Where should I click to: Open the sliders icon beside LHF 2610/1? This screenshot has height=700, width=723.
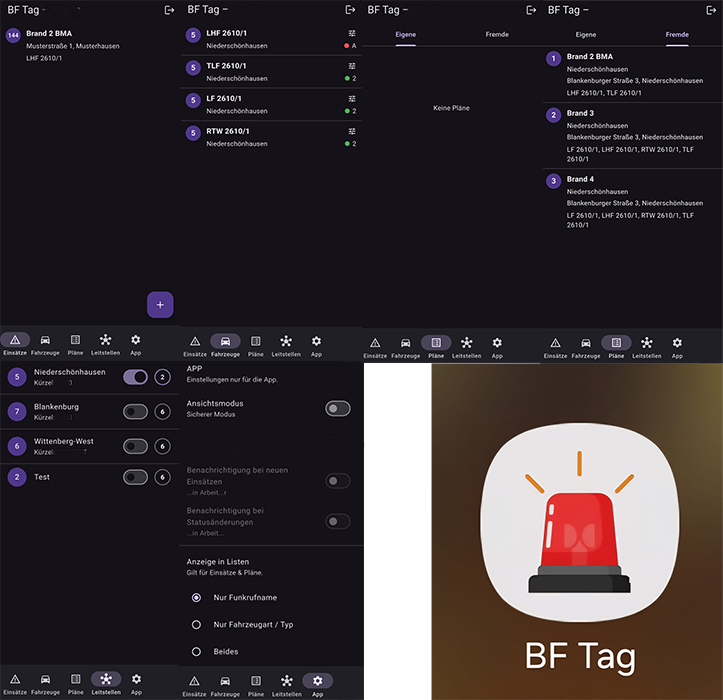352,33
